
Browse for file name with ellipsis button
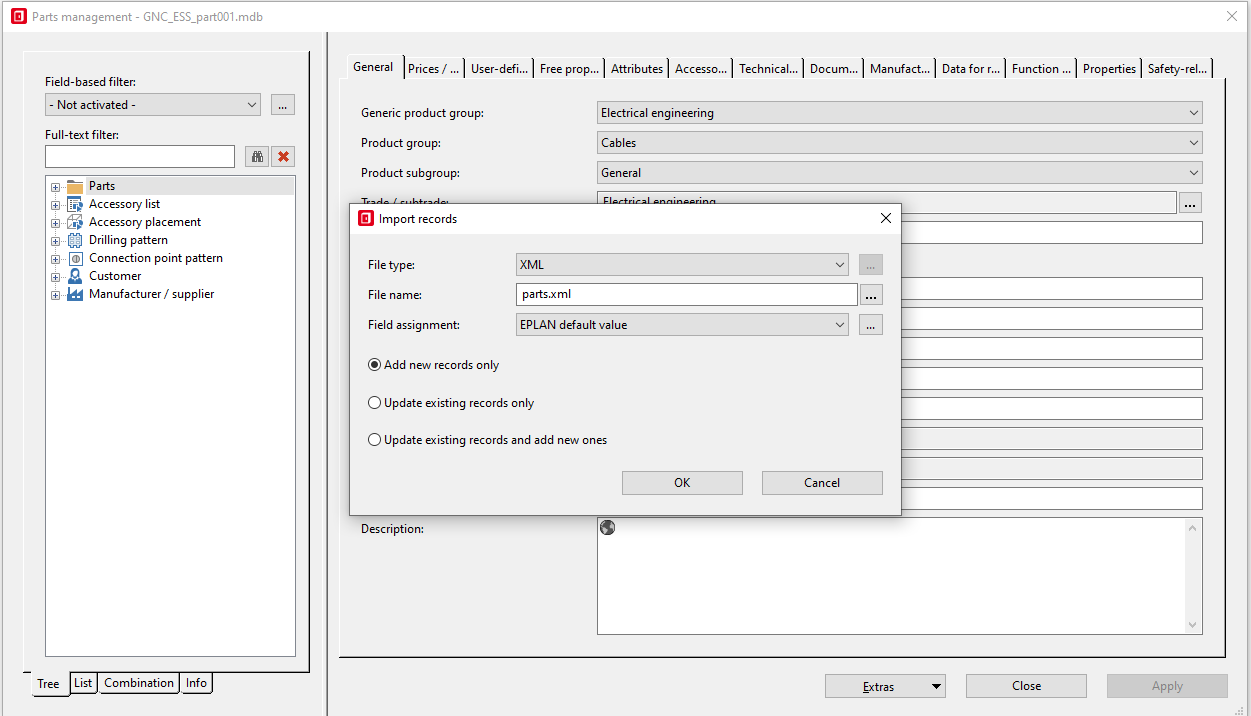(x=871, y=295)
